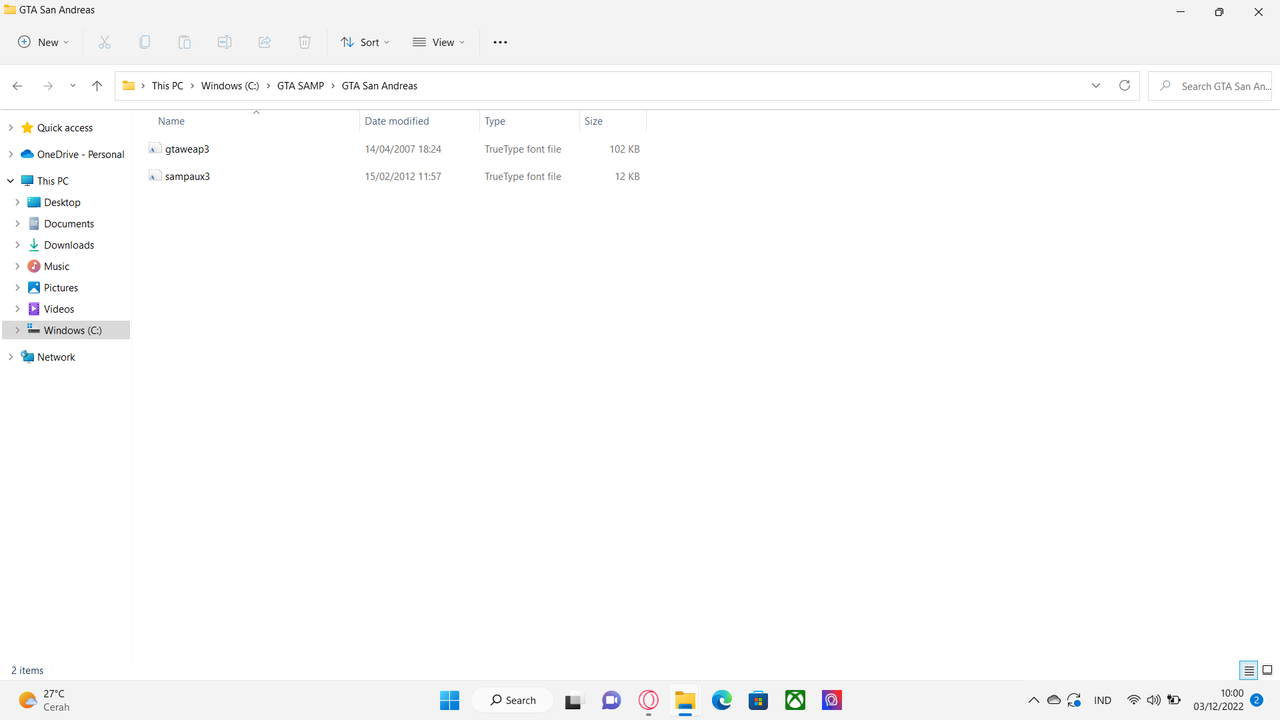Launch Opera browser from taskbar

coord(648,700)
